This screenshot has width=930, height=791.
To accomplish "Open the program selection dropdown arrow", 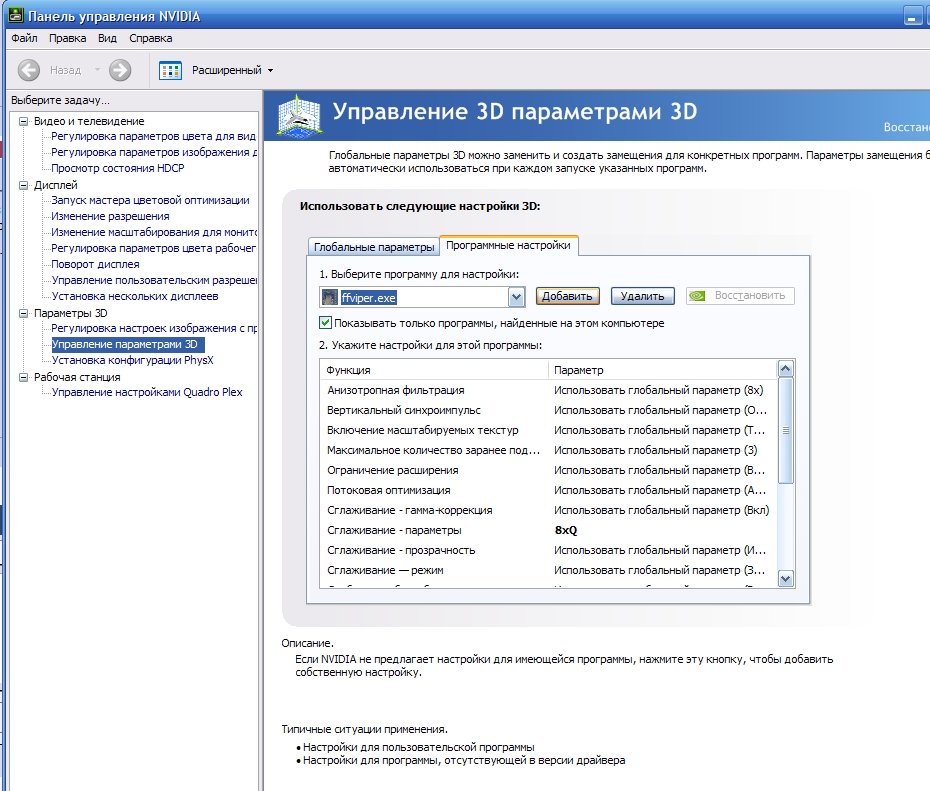I will pos(516,297).
